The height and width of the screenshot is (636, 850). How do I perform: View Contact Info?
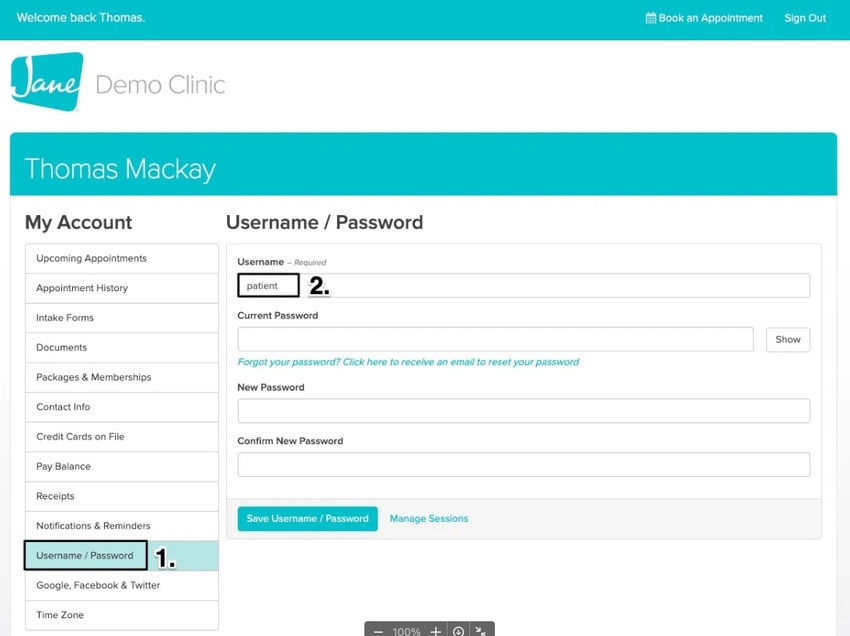click(x=122, y=407)
